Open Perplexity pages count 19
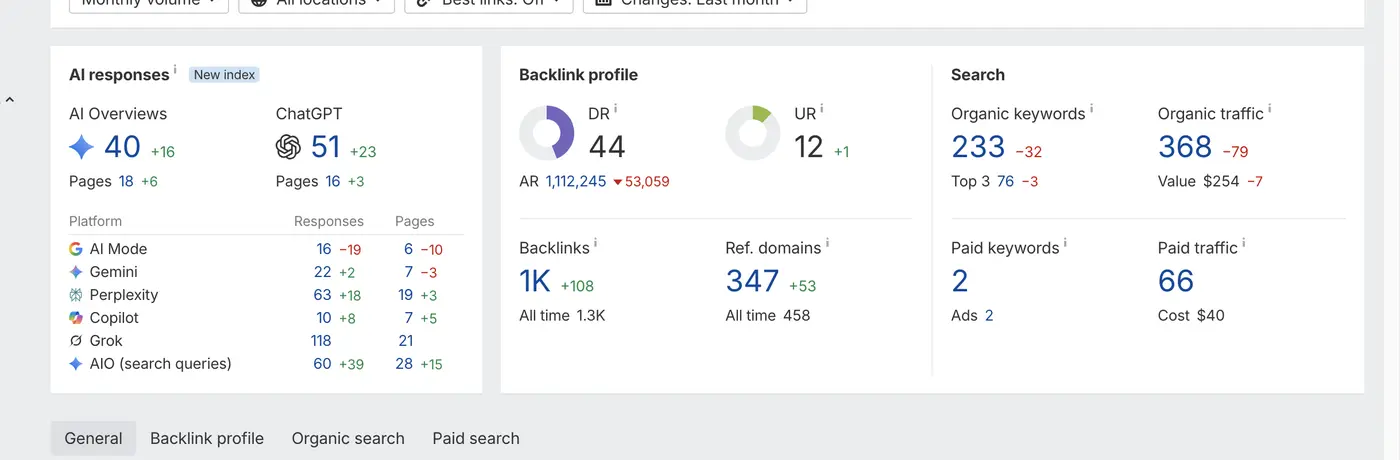1400x460 pixels. click(x=405, y=295)
